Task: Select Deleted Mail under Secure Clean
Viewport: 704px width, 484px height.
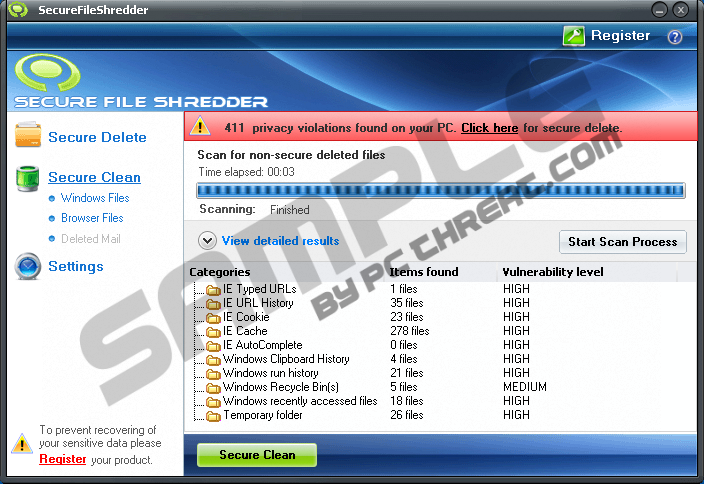Action: point(91,238)
